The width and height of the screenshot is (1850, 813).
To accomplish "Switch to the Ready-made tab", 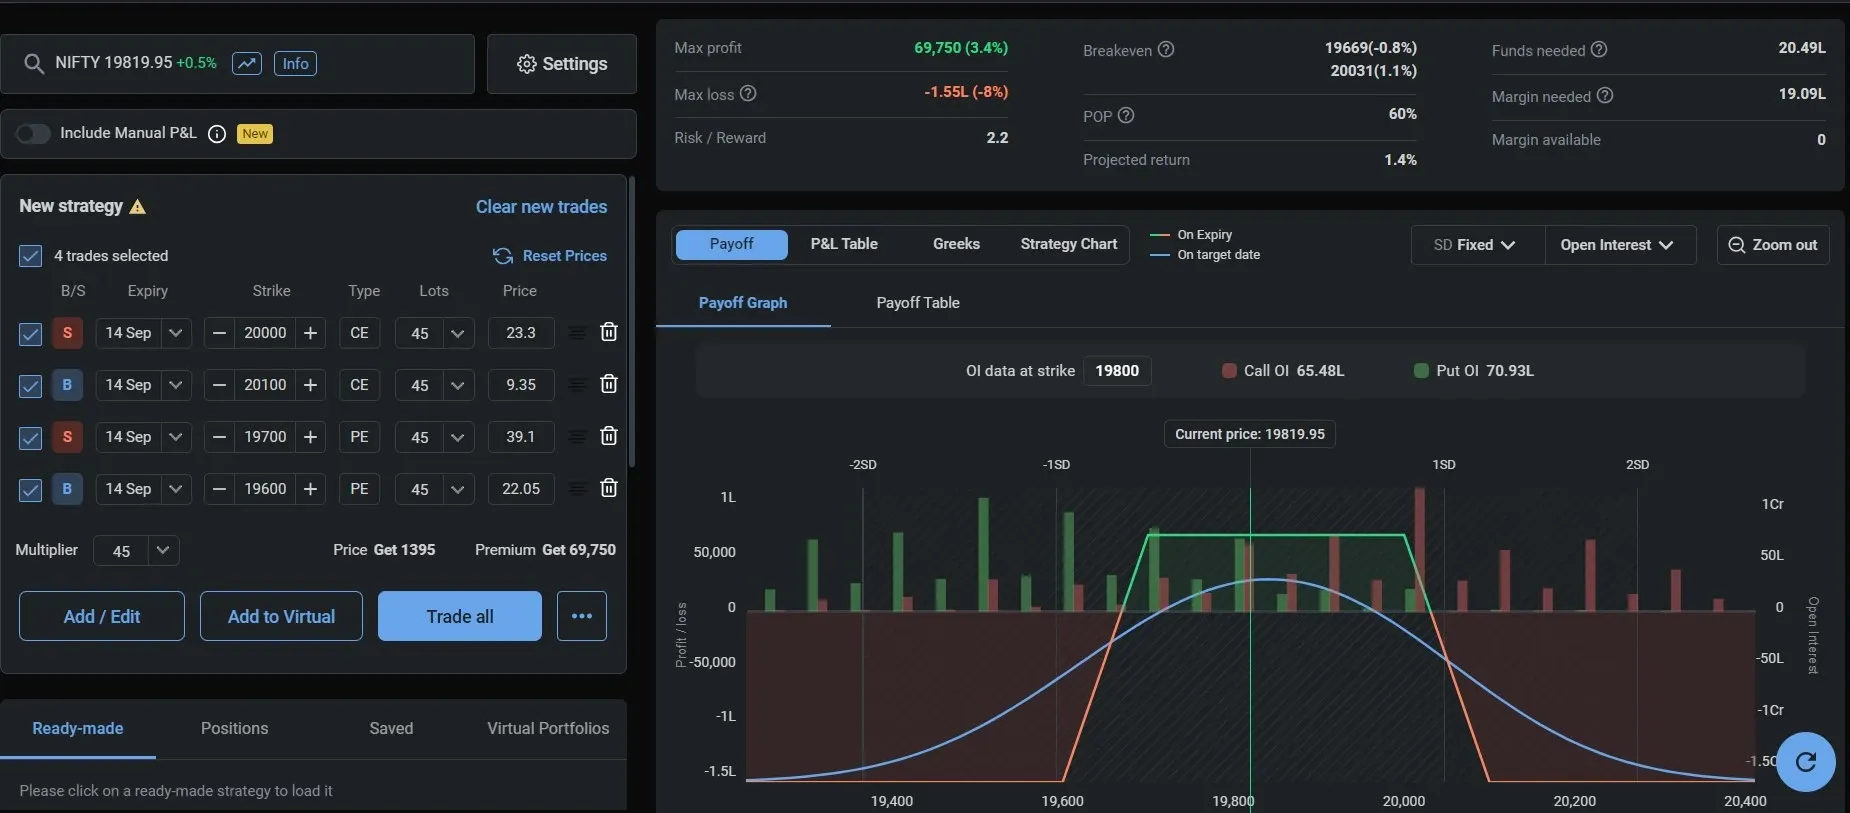I will [x=78, y=728].
